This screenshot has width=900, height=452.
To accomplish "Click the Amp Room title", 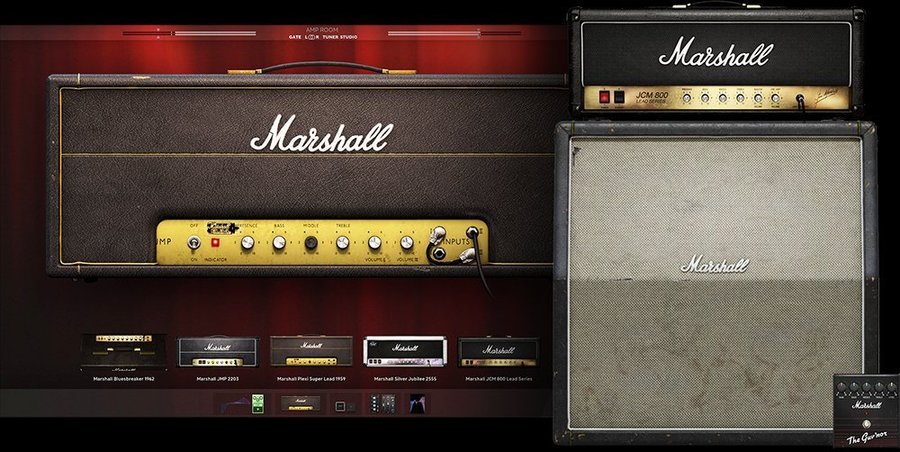I will tap(321, 29).
